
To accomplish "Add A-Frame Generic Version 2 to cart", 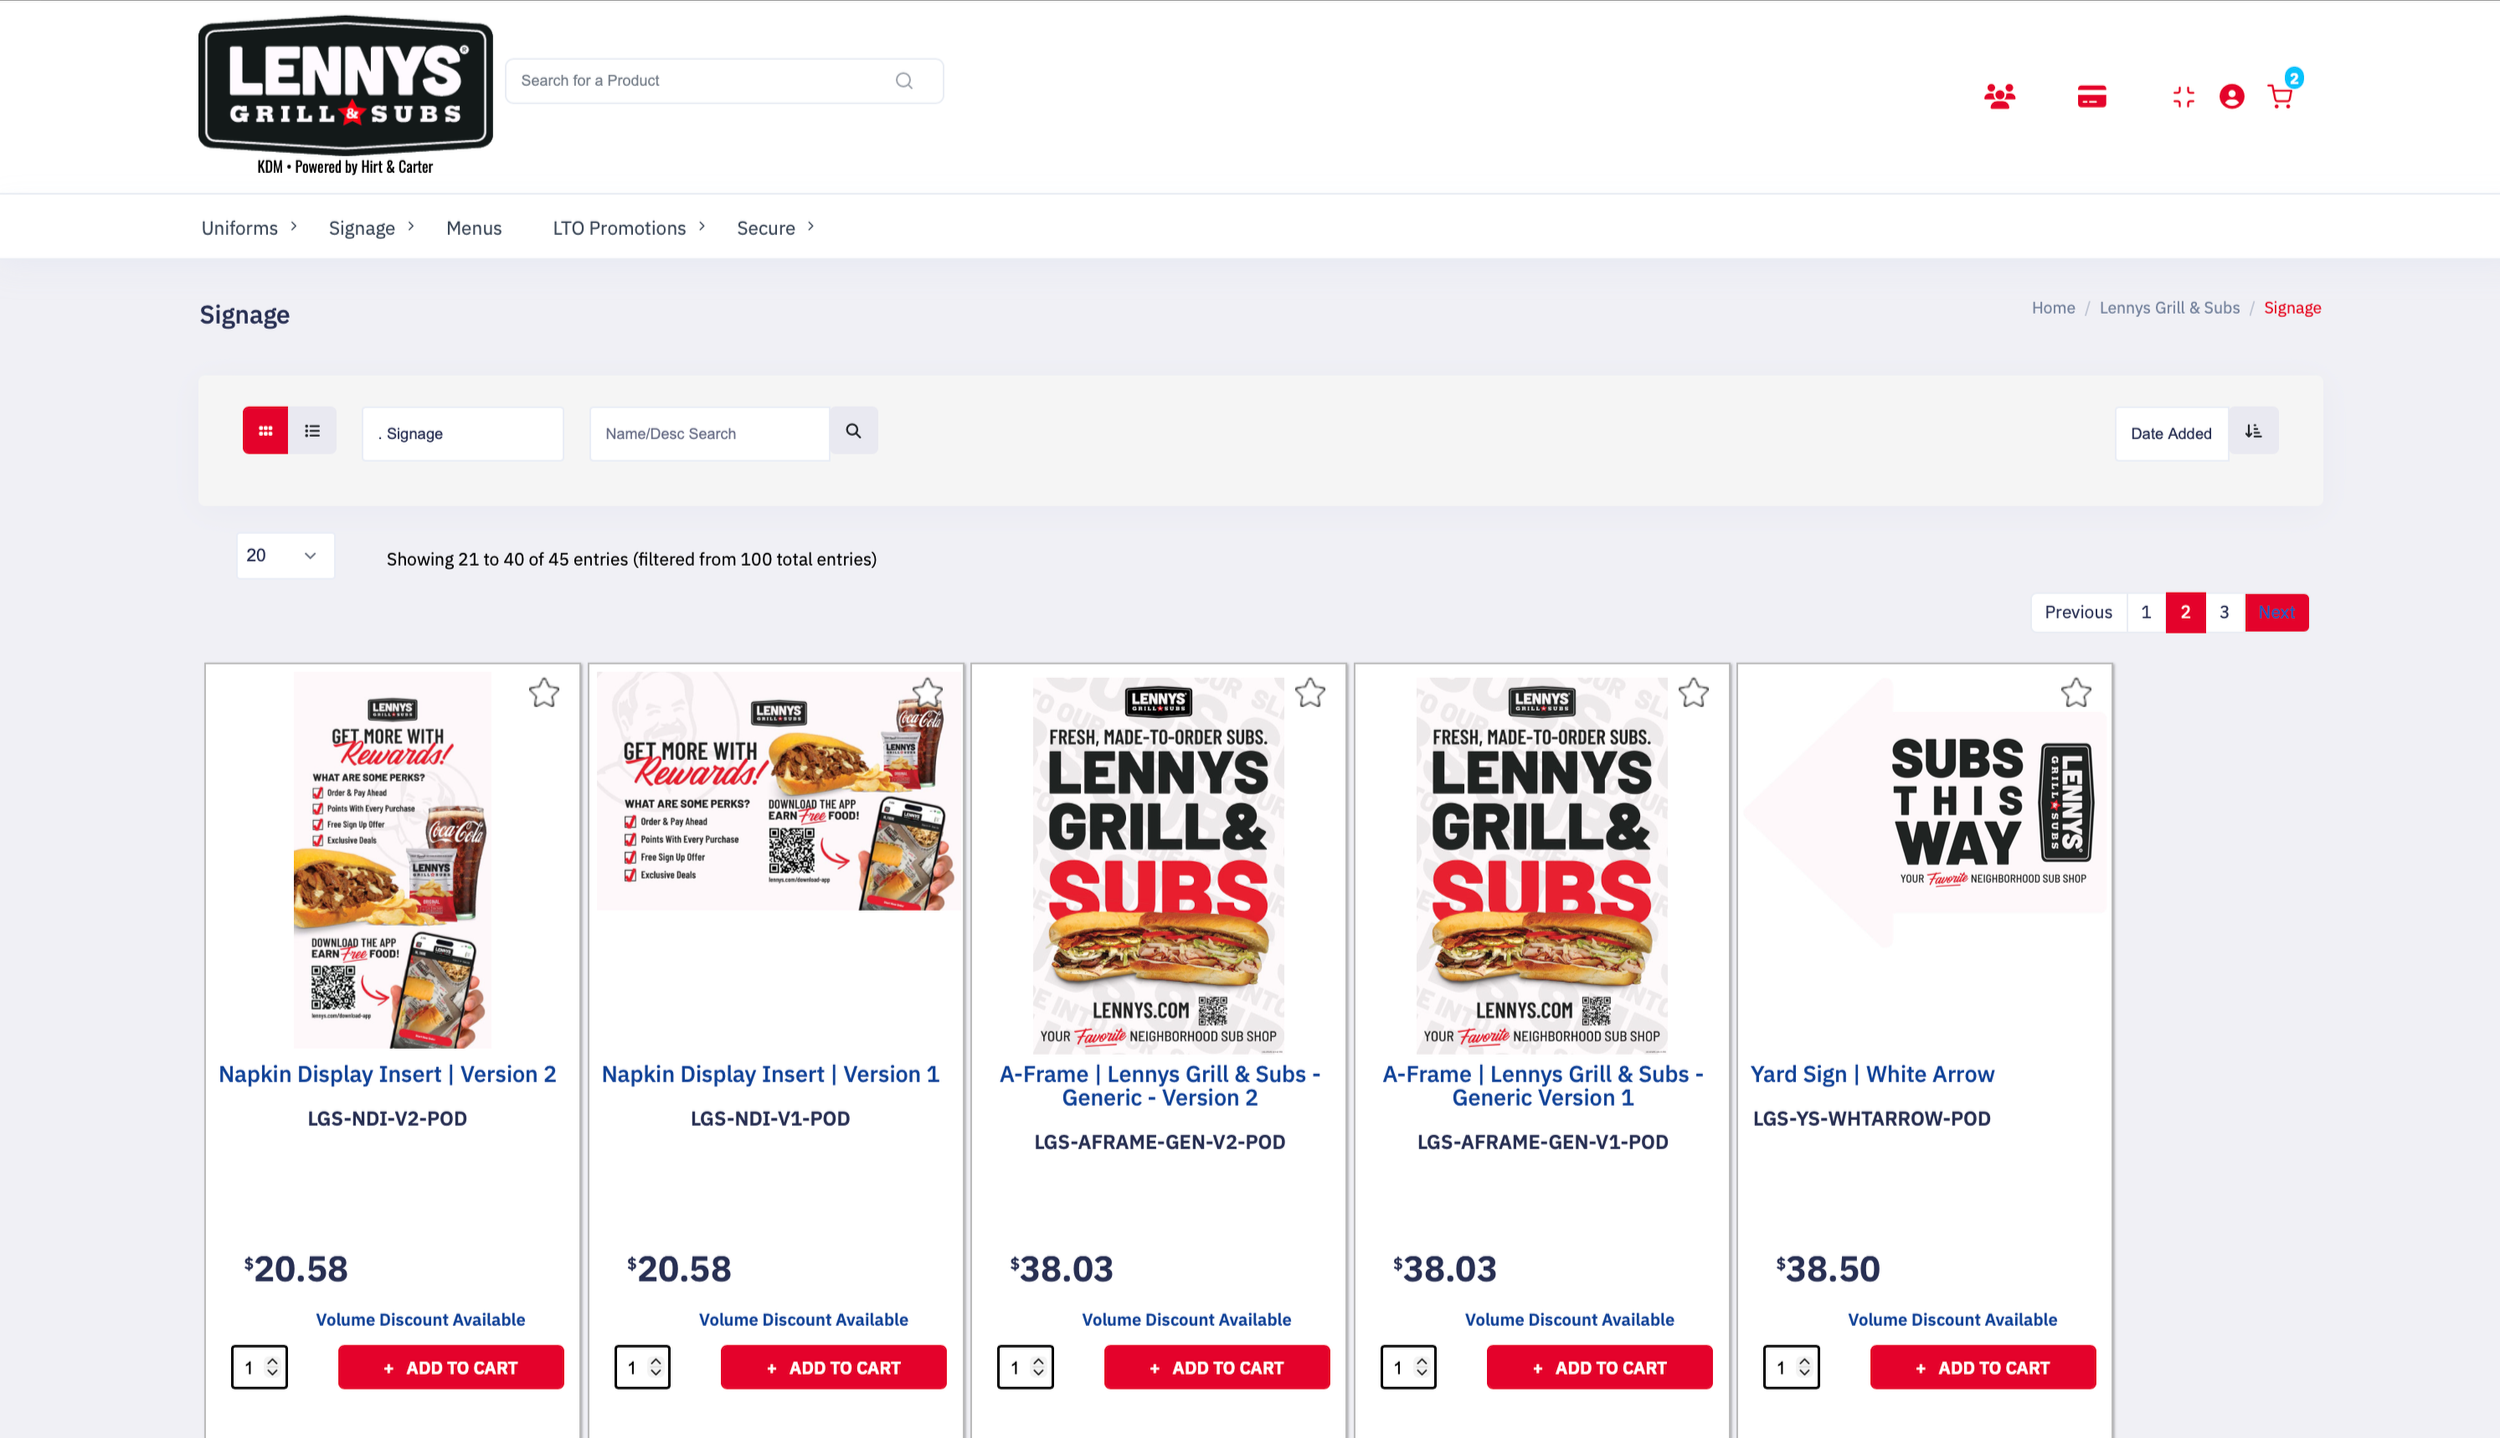I will click(1217, 1367).
